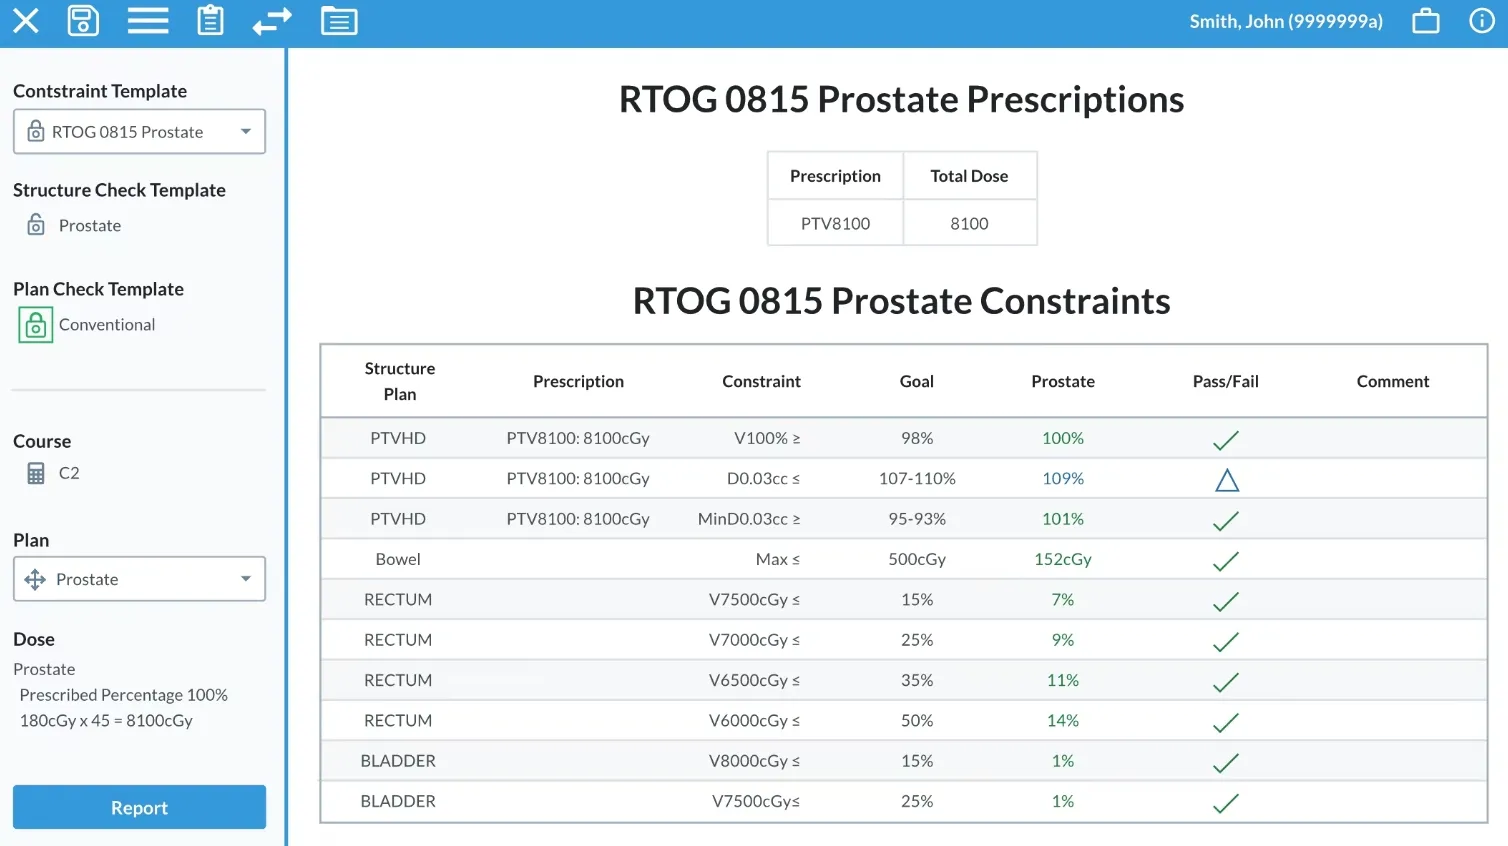1508x846 pixels.
Task: Select the PTV8100 prescription link
Action: tap(834, 222)
